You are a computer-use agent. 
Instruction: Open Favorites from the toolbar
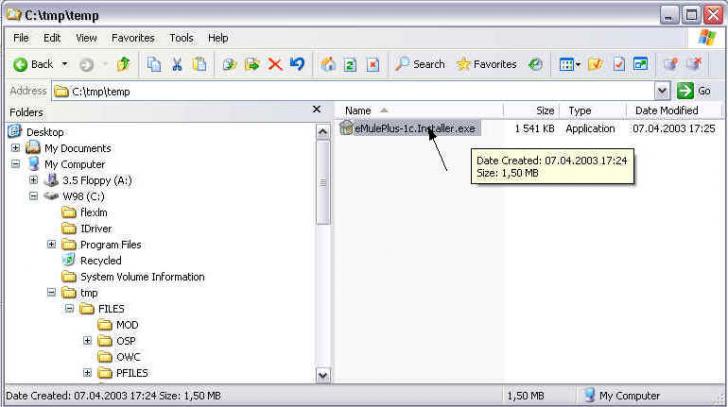(486, 64)
